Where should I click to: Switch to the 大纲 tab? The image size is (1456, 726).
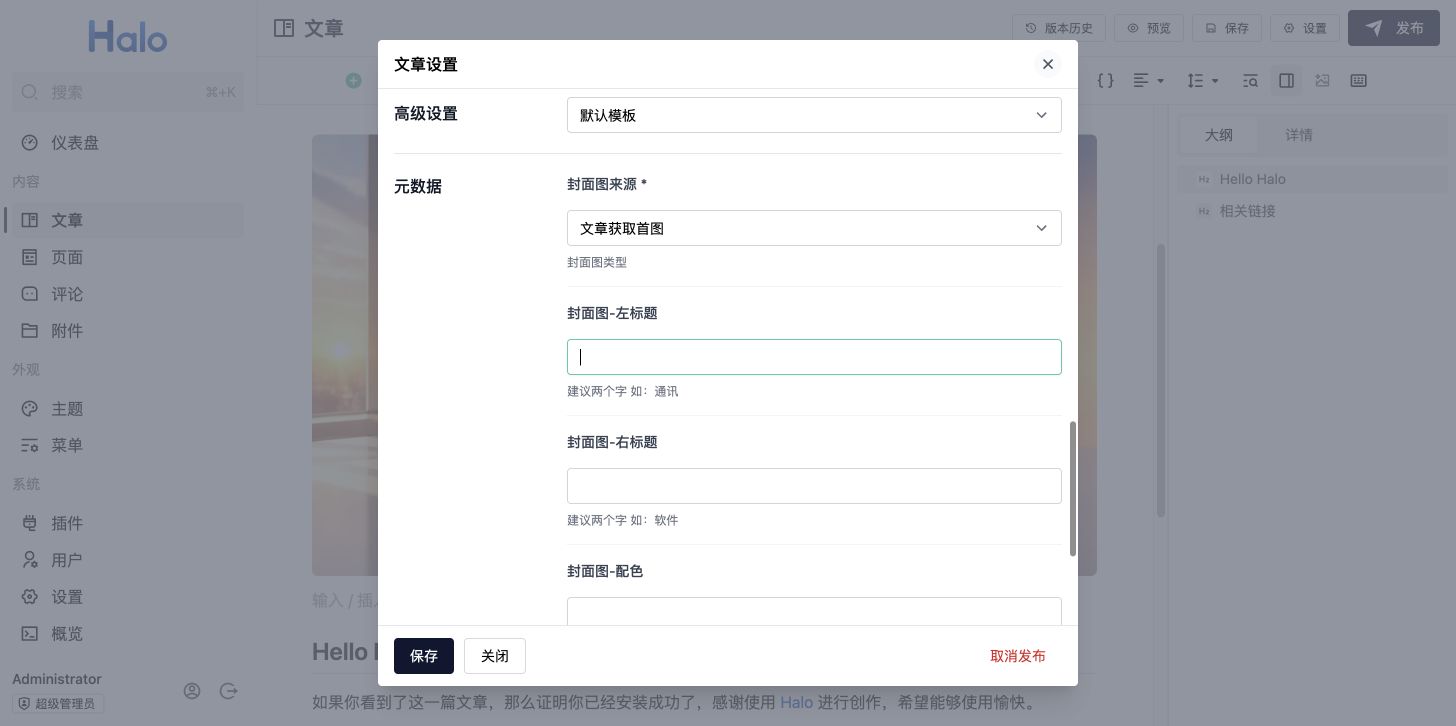pyautogui.click(x=1218, y=135)
